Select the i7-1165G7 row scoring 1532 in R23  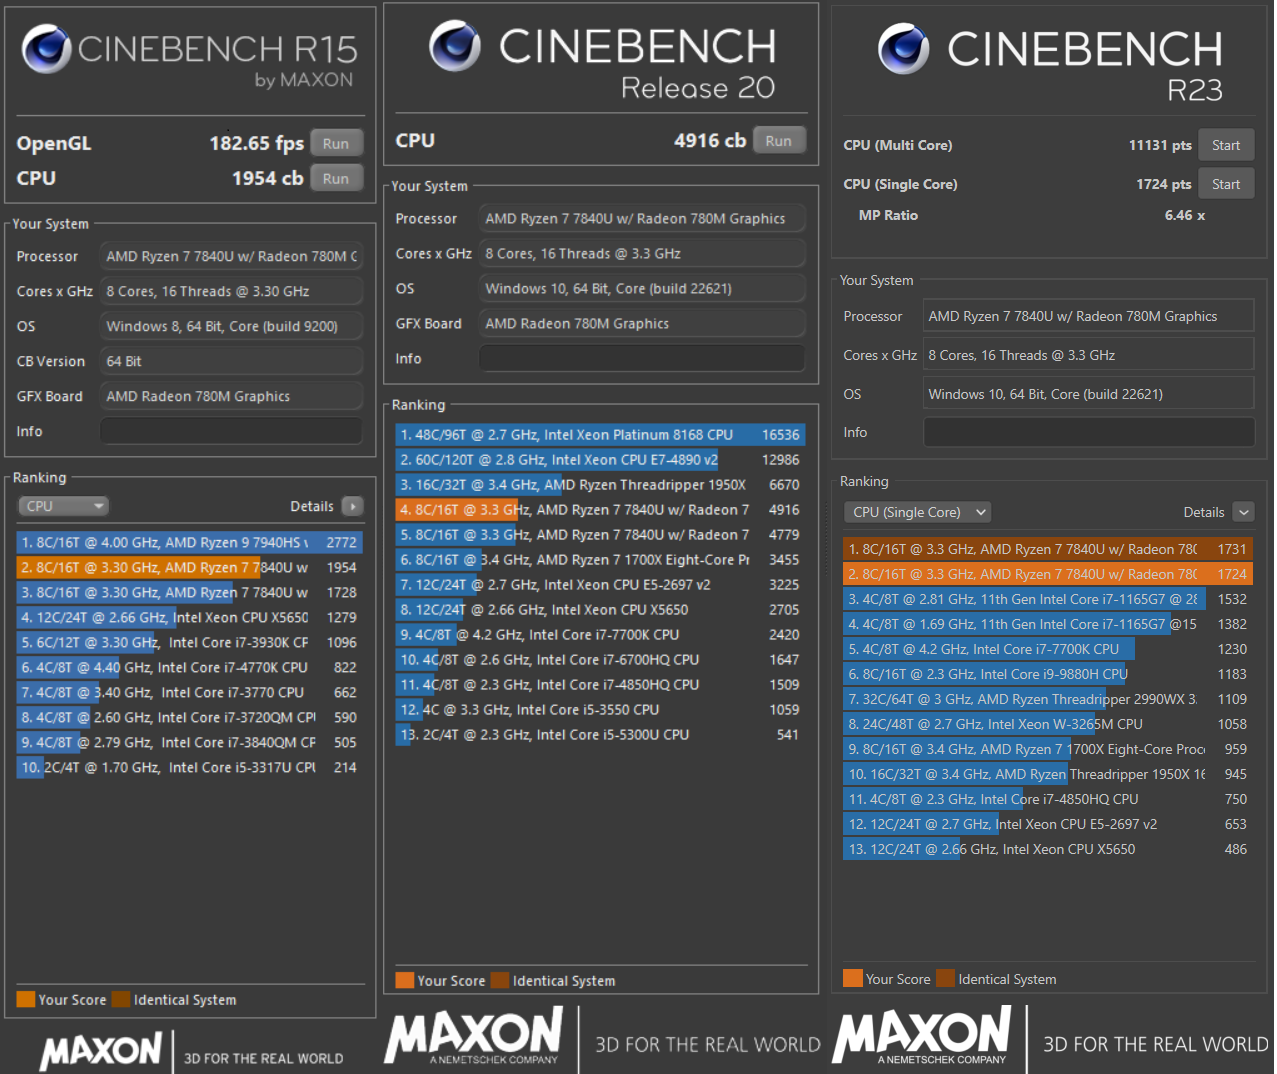point(1048,599)
